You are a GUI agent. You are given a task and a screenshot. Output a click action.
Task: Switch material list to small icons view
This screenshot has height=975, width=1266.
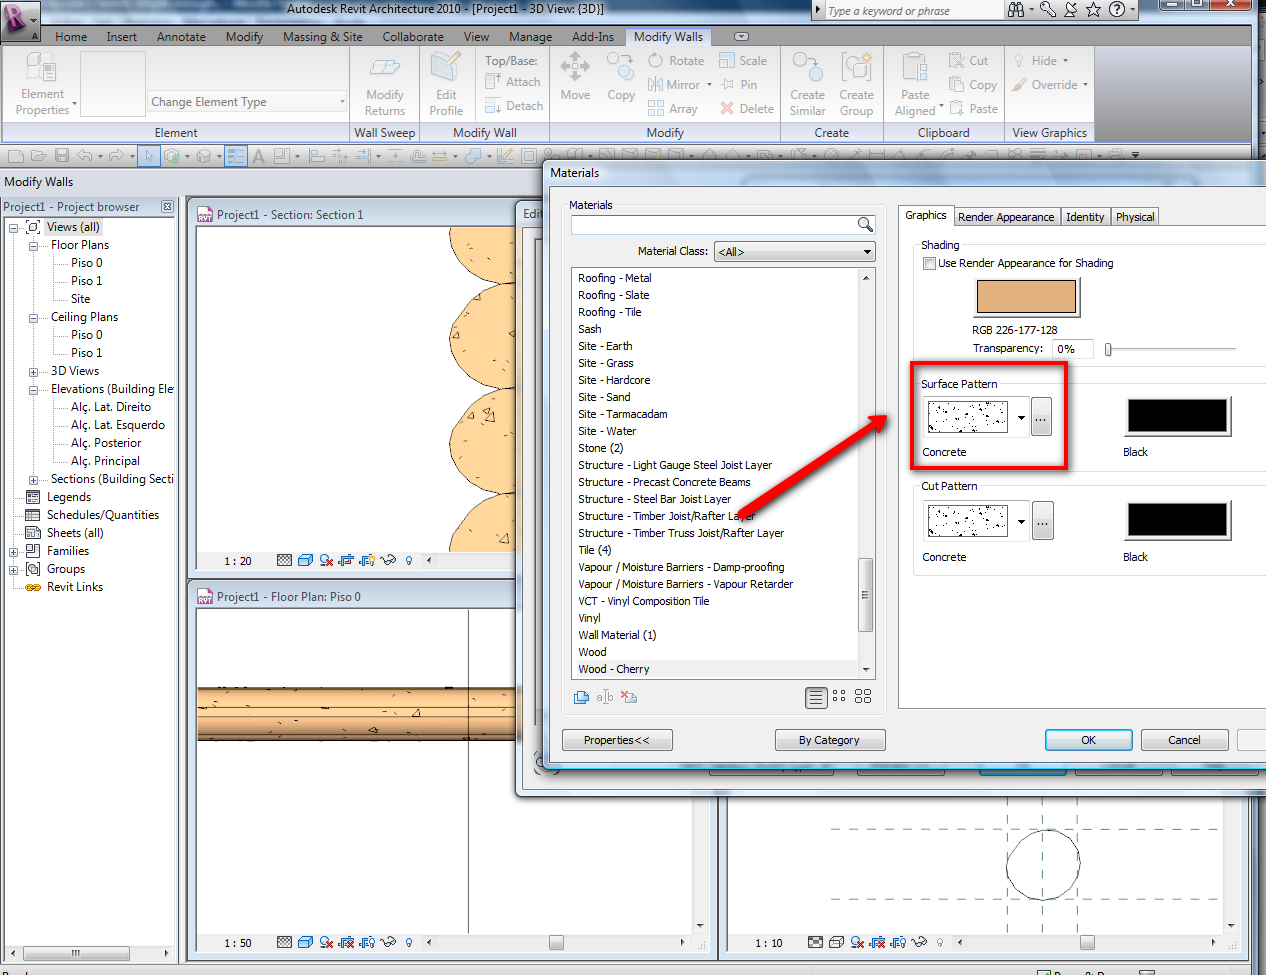coord(839,696)
